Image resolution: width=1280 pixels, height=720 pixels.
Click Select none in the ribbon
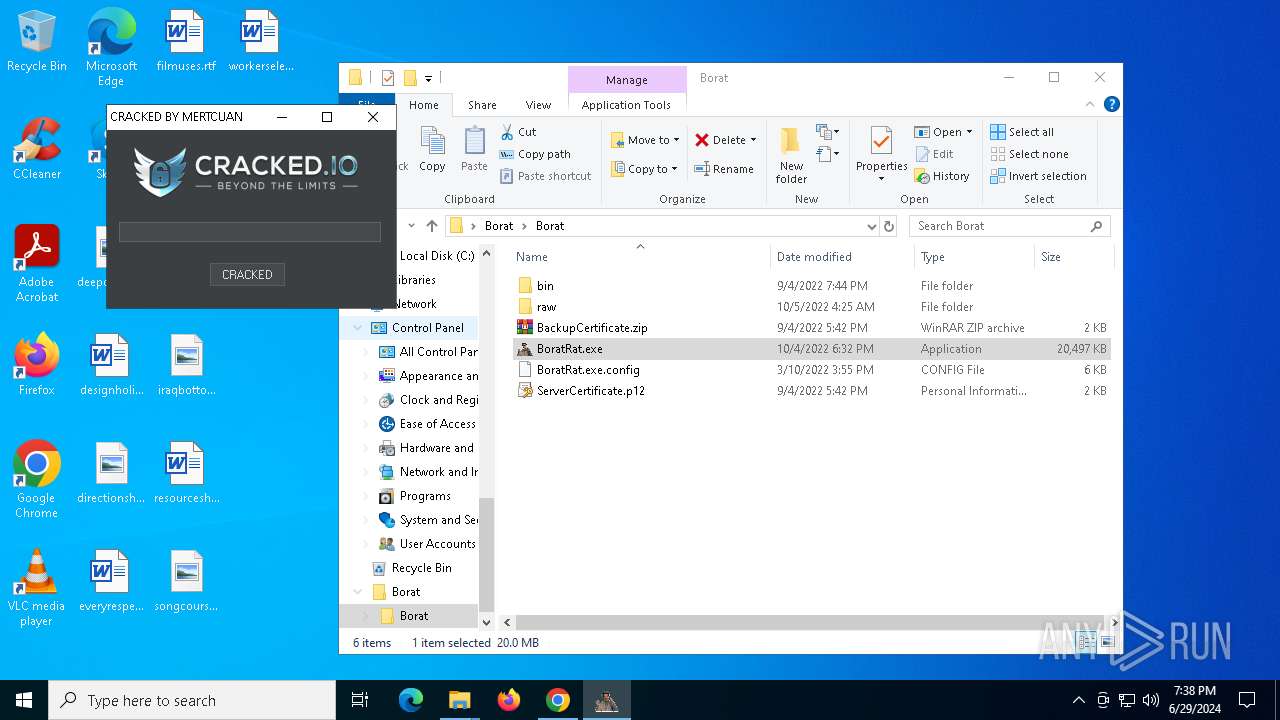(1029, 154)
